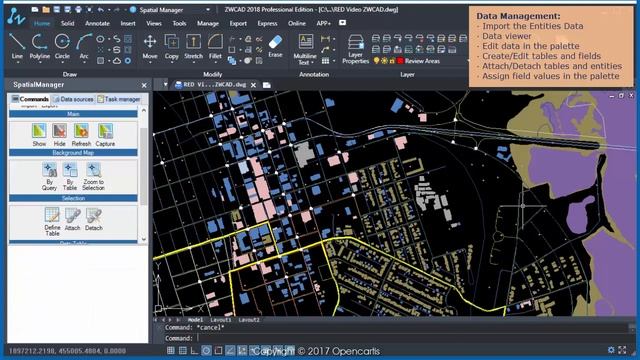Click Define Table icon
The height and width of the screenshot is (360, 640).
(52, 221)
